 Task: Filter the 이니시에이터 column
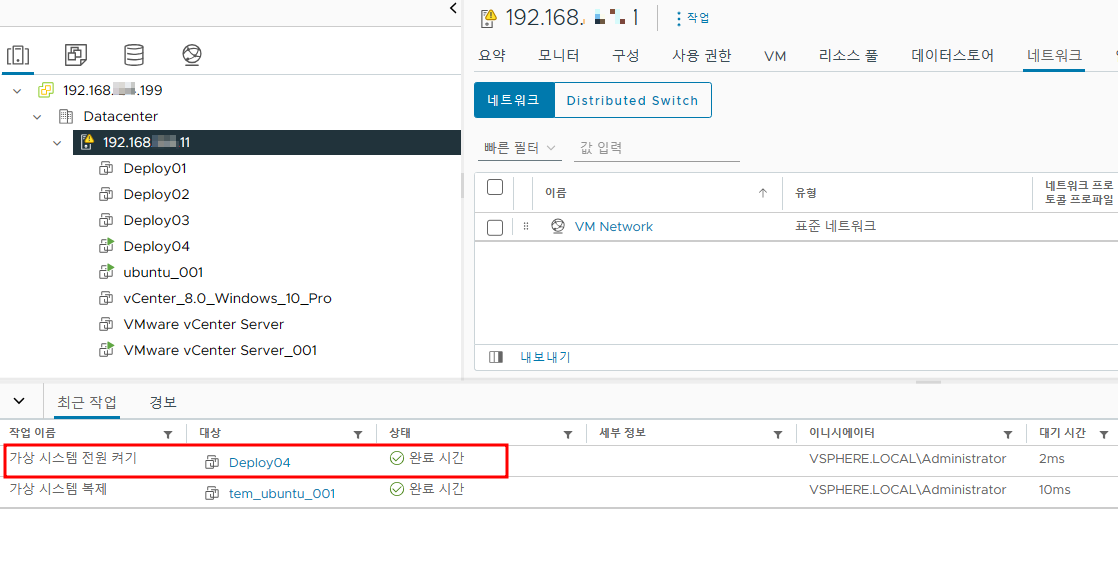1008,434
